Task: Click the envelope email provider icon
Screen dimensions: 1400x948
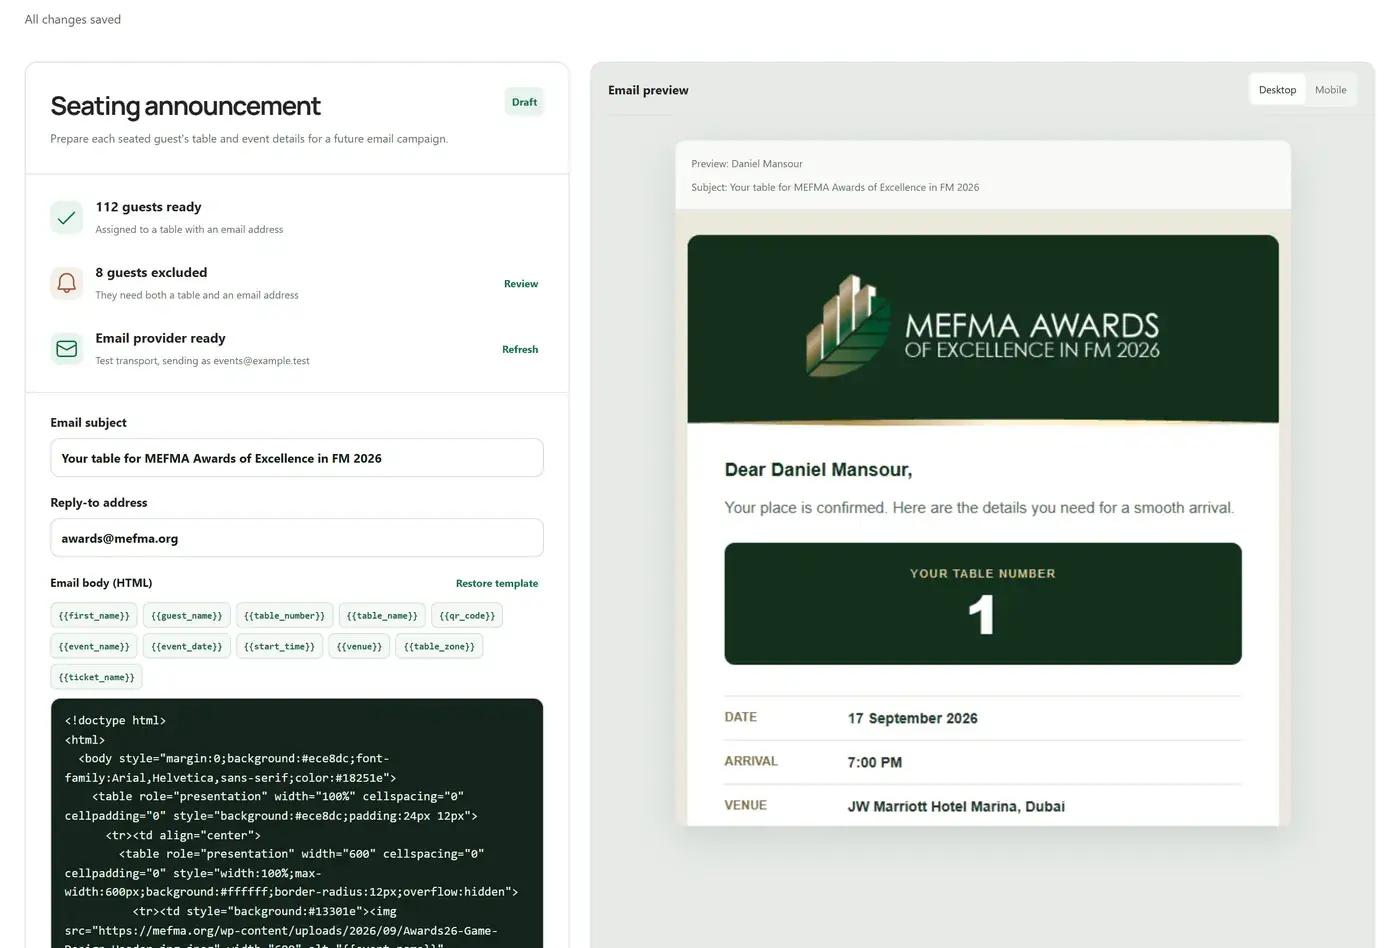Action: [x=67, y=349]
